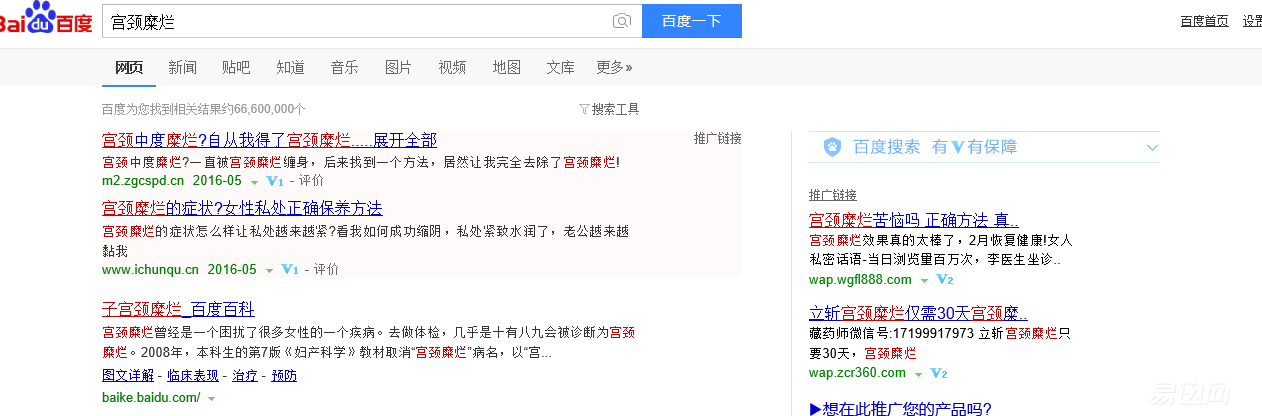Open 预防 sublink
Image resolution: width=1262 pixels, height=416 pixels.
(284, 375)
